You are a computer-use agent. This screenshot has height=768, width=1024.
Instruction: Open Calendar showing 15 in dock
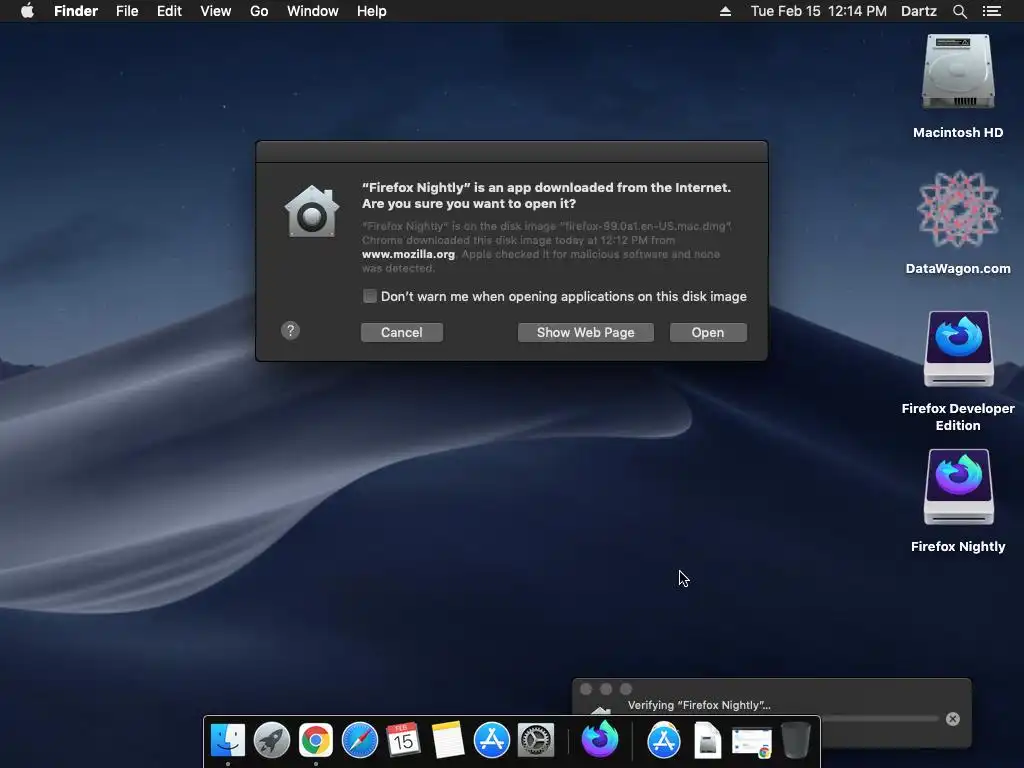(x=404, y=741)
